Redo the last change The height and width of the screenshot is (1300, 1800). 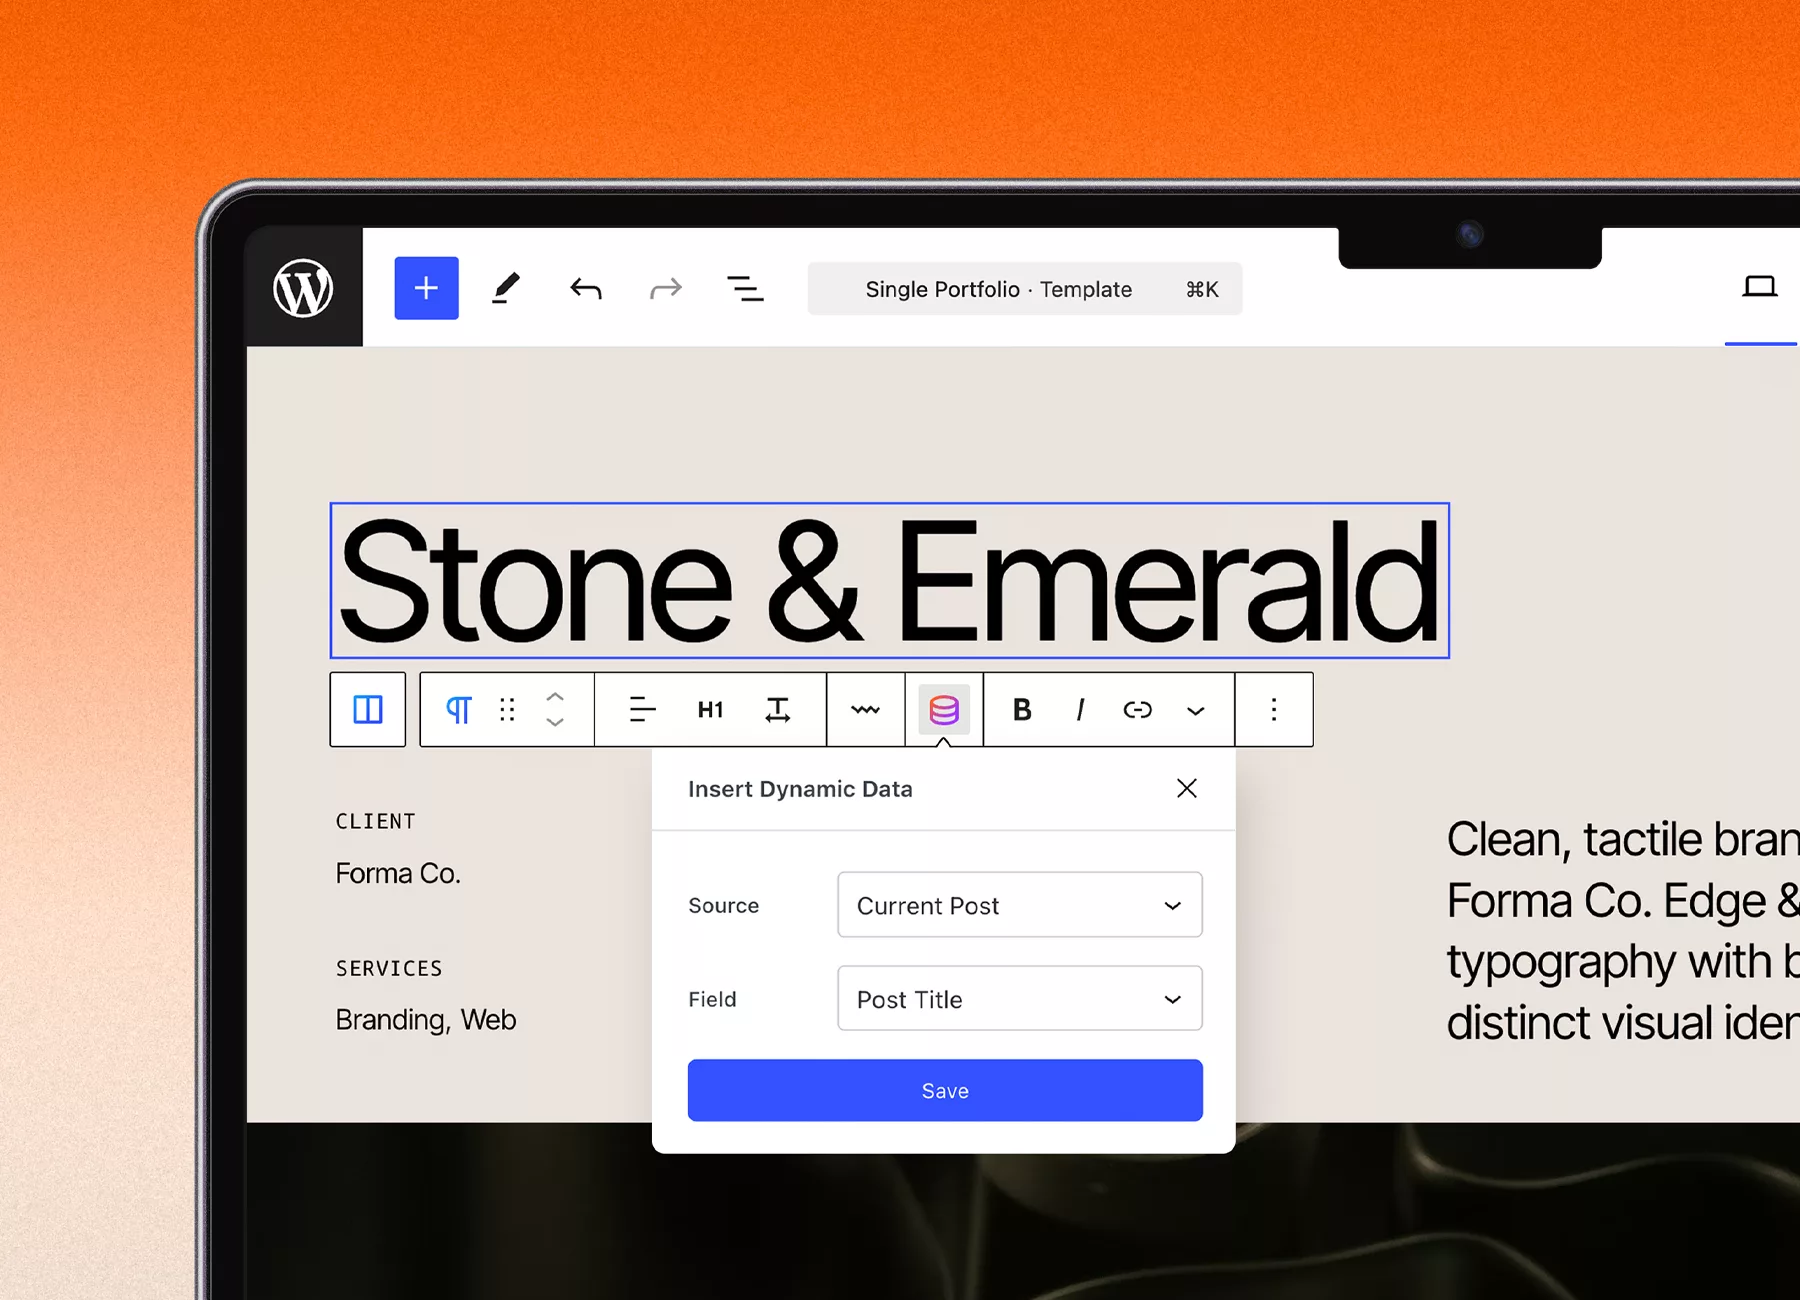665,288
